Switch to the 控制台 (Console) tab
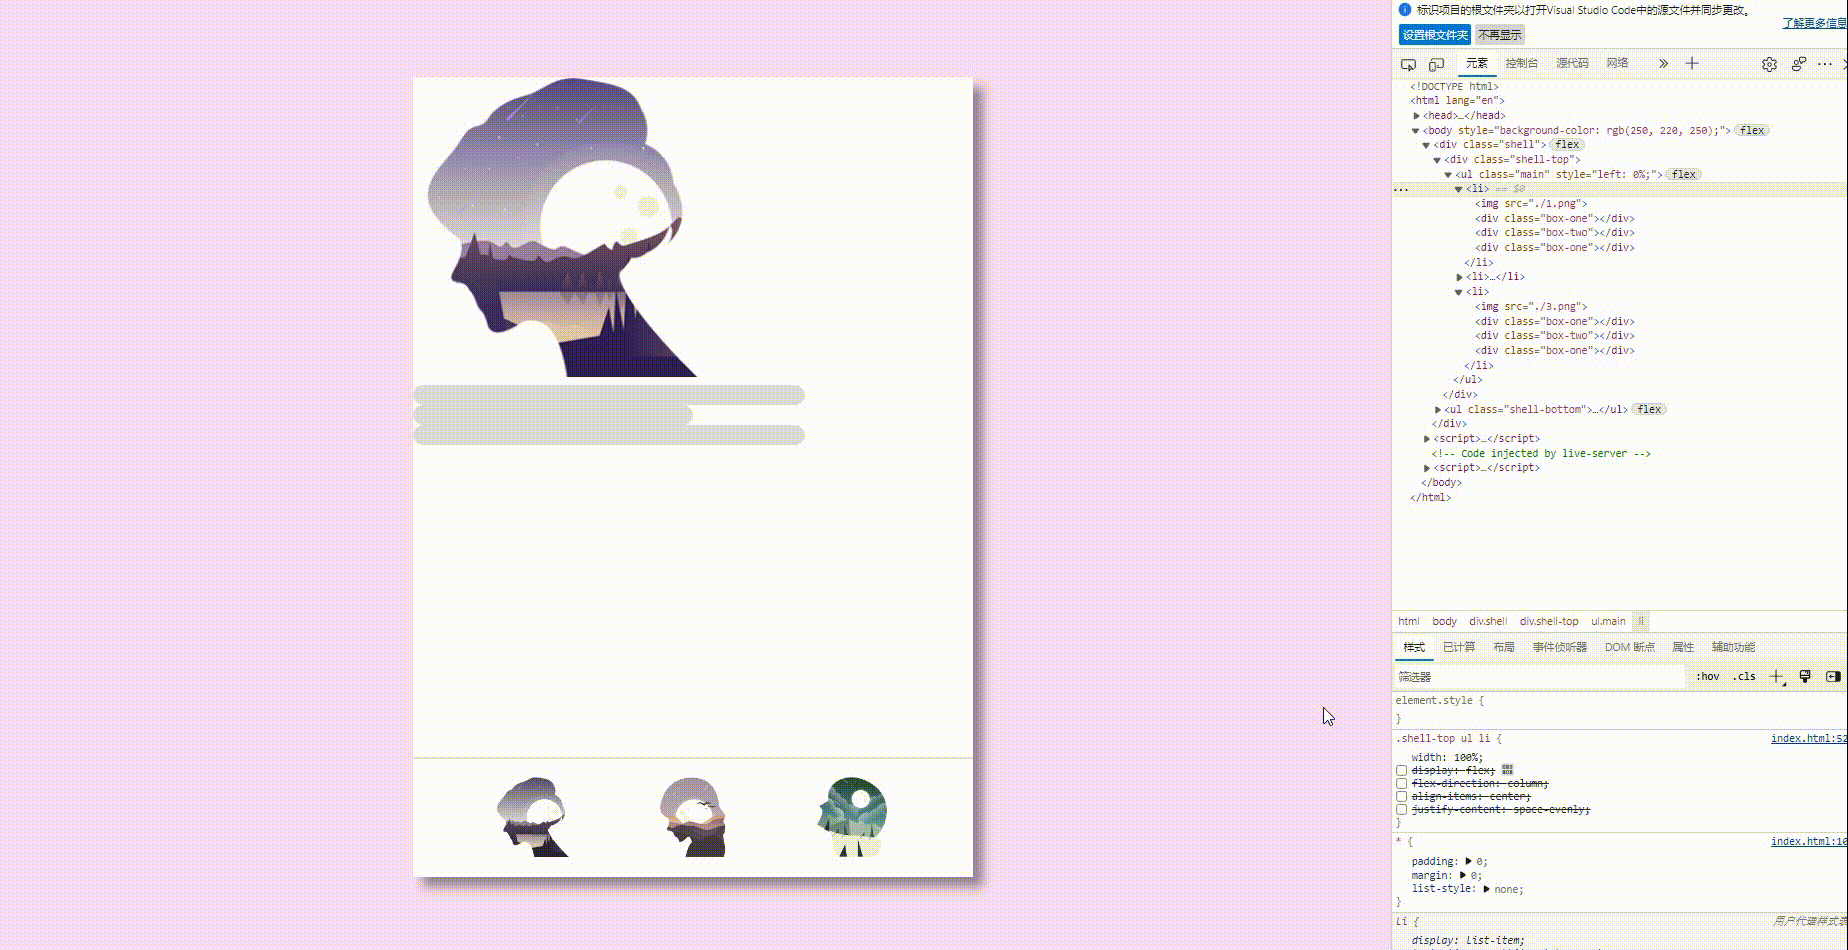This screenshot has height=950, width=1848. click(1522, 63)
